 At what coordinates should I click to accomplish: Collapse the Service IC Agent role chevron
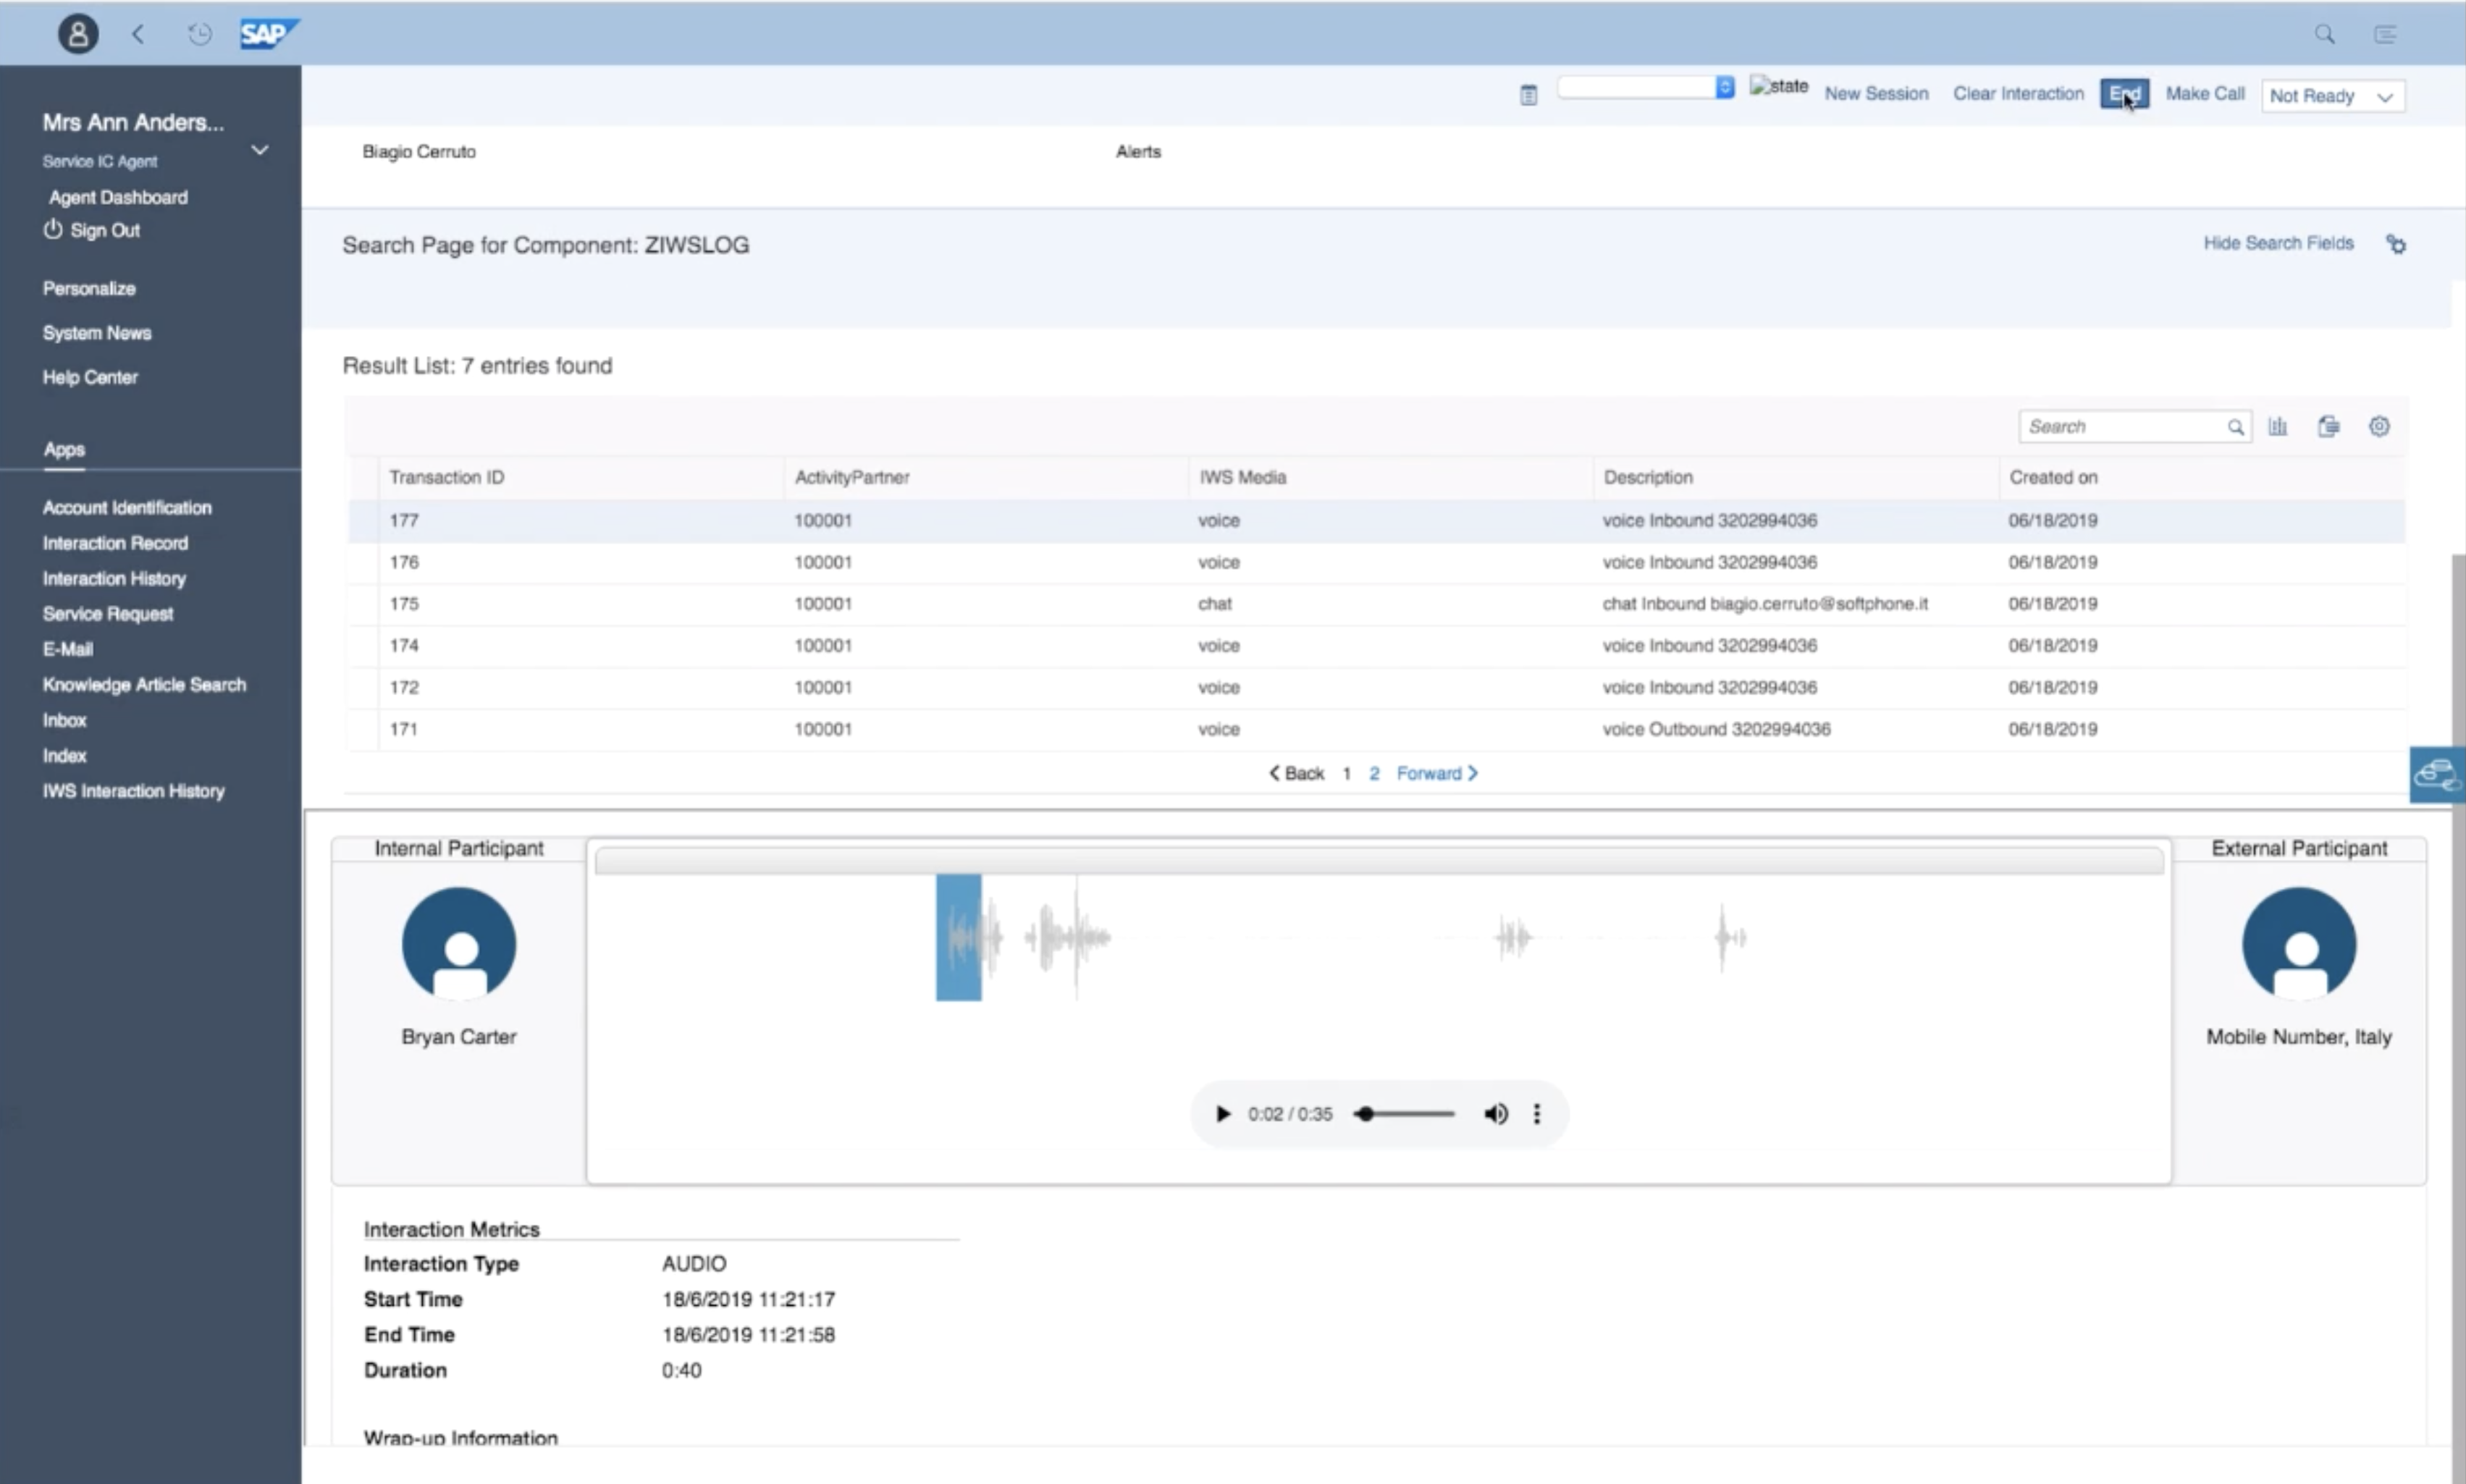(x=259, y=151)
